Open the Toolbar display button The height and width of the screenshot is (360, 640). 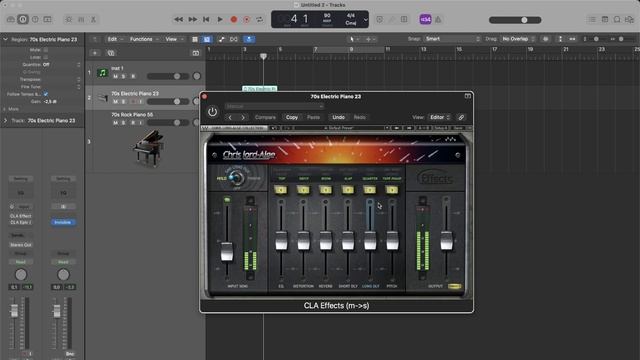(x=47, y=19)
